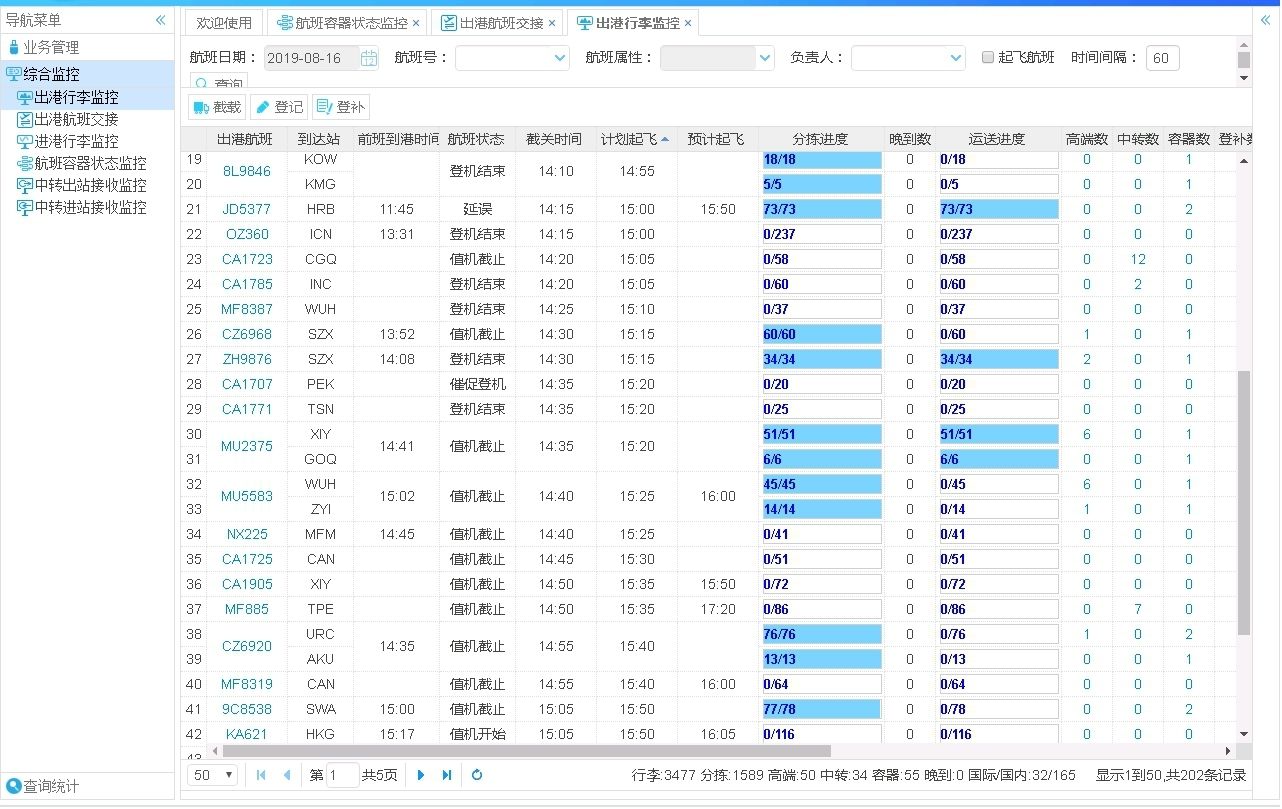Jump to the last page of records
1282x809 pixels.
pos(447,775)
